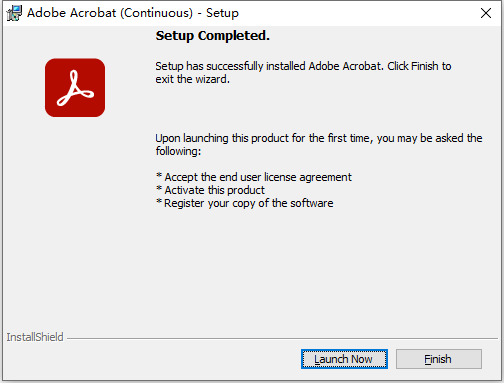Screen dimensions: 504x383
Task: Click the Adobe Acrobat red logo
Action: pyautogui.click(x=75, y=88)
